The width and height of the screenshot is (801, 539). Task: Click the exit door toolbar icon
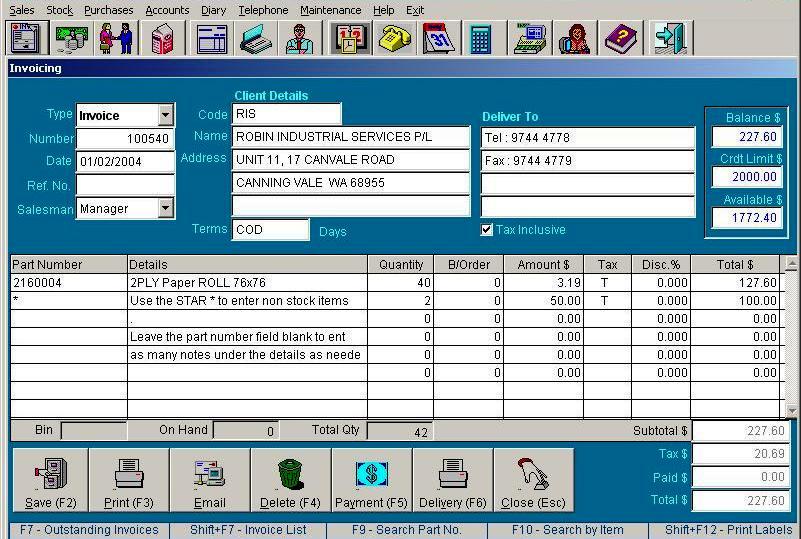coord(670,38)
